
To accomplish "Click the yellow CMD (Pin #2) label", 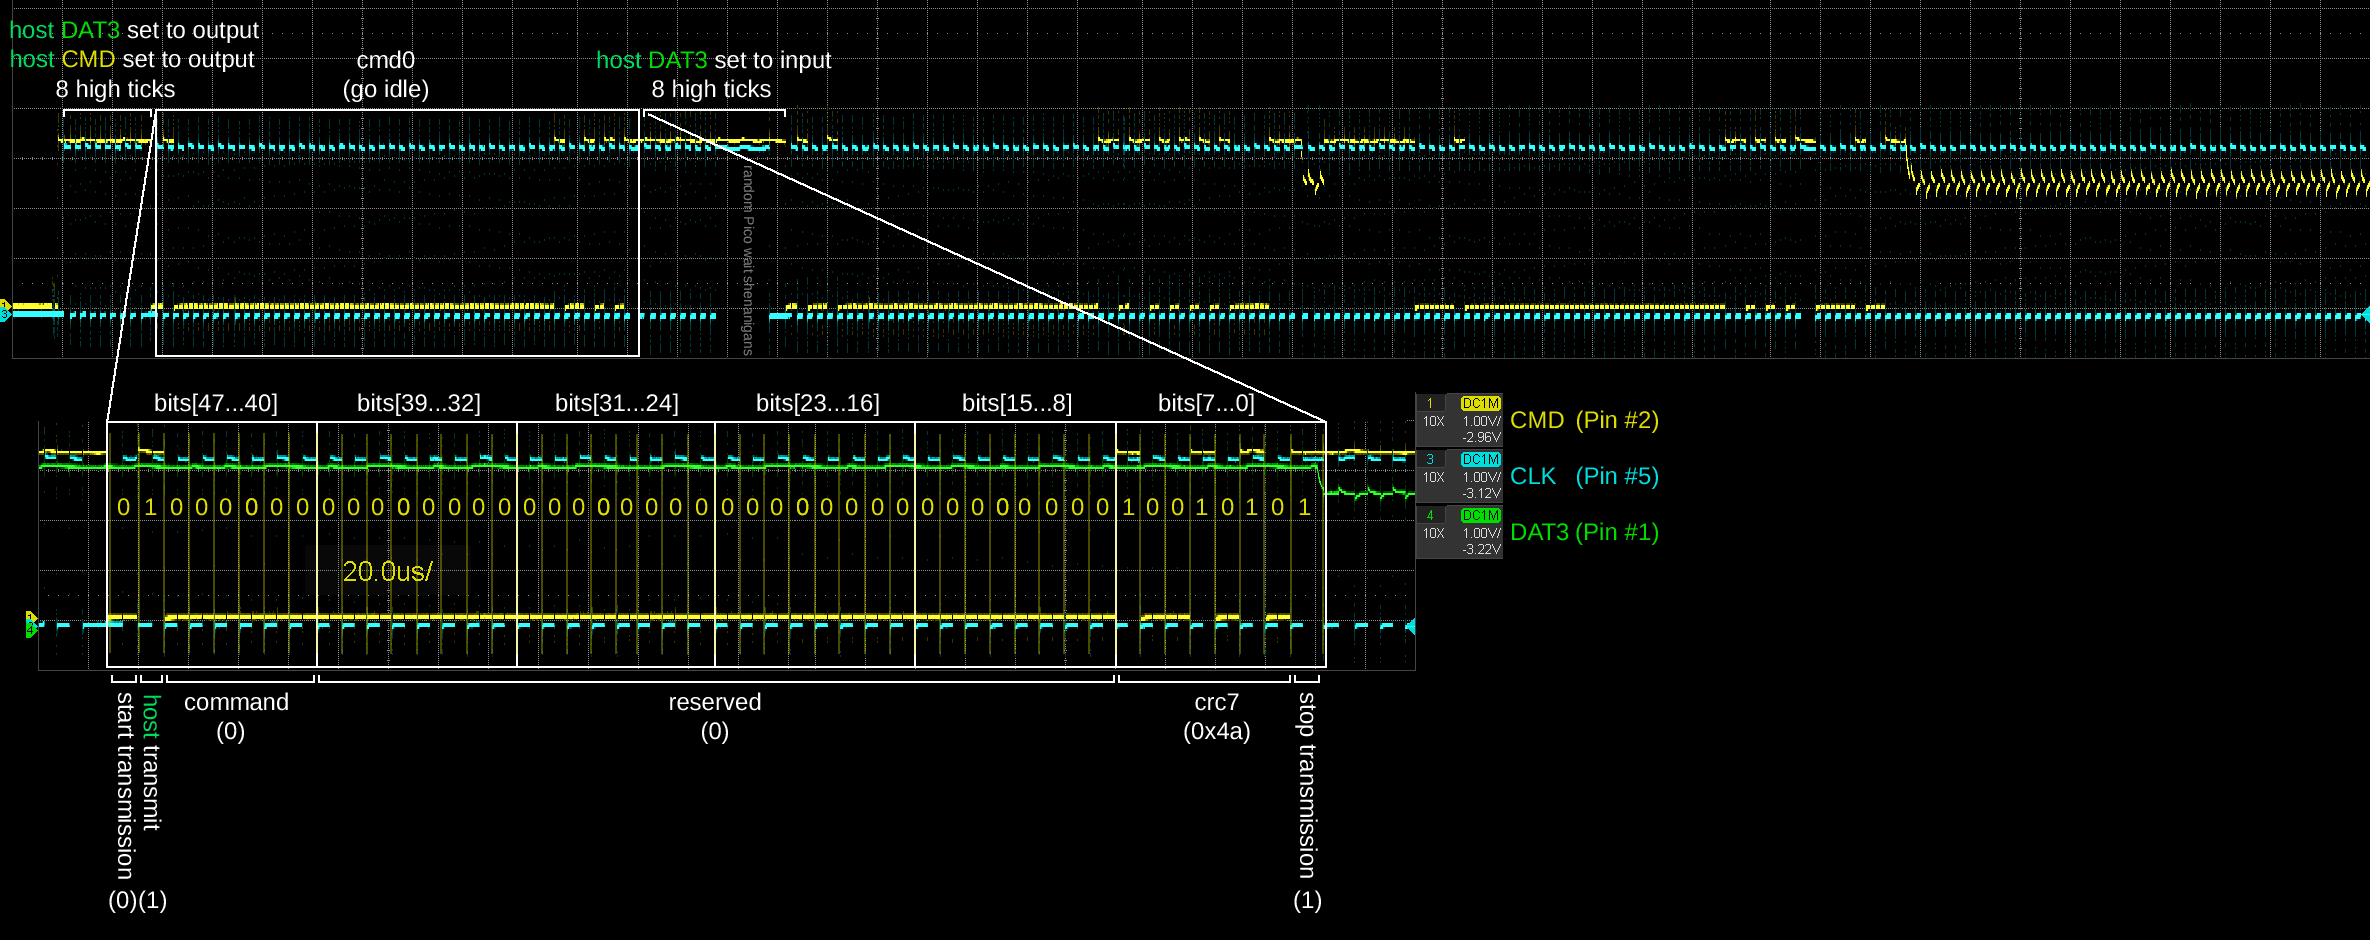I will point(1584,420).
